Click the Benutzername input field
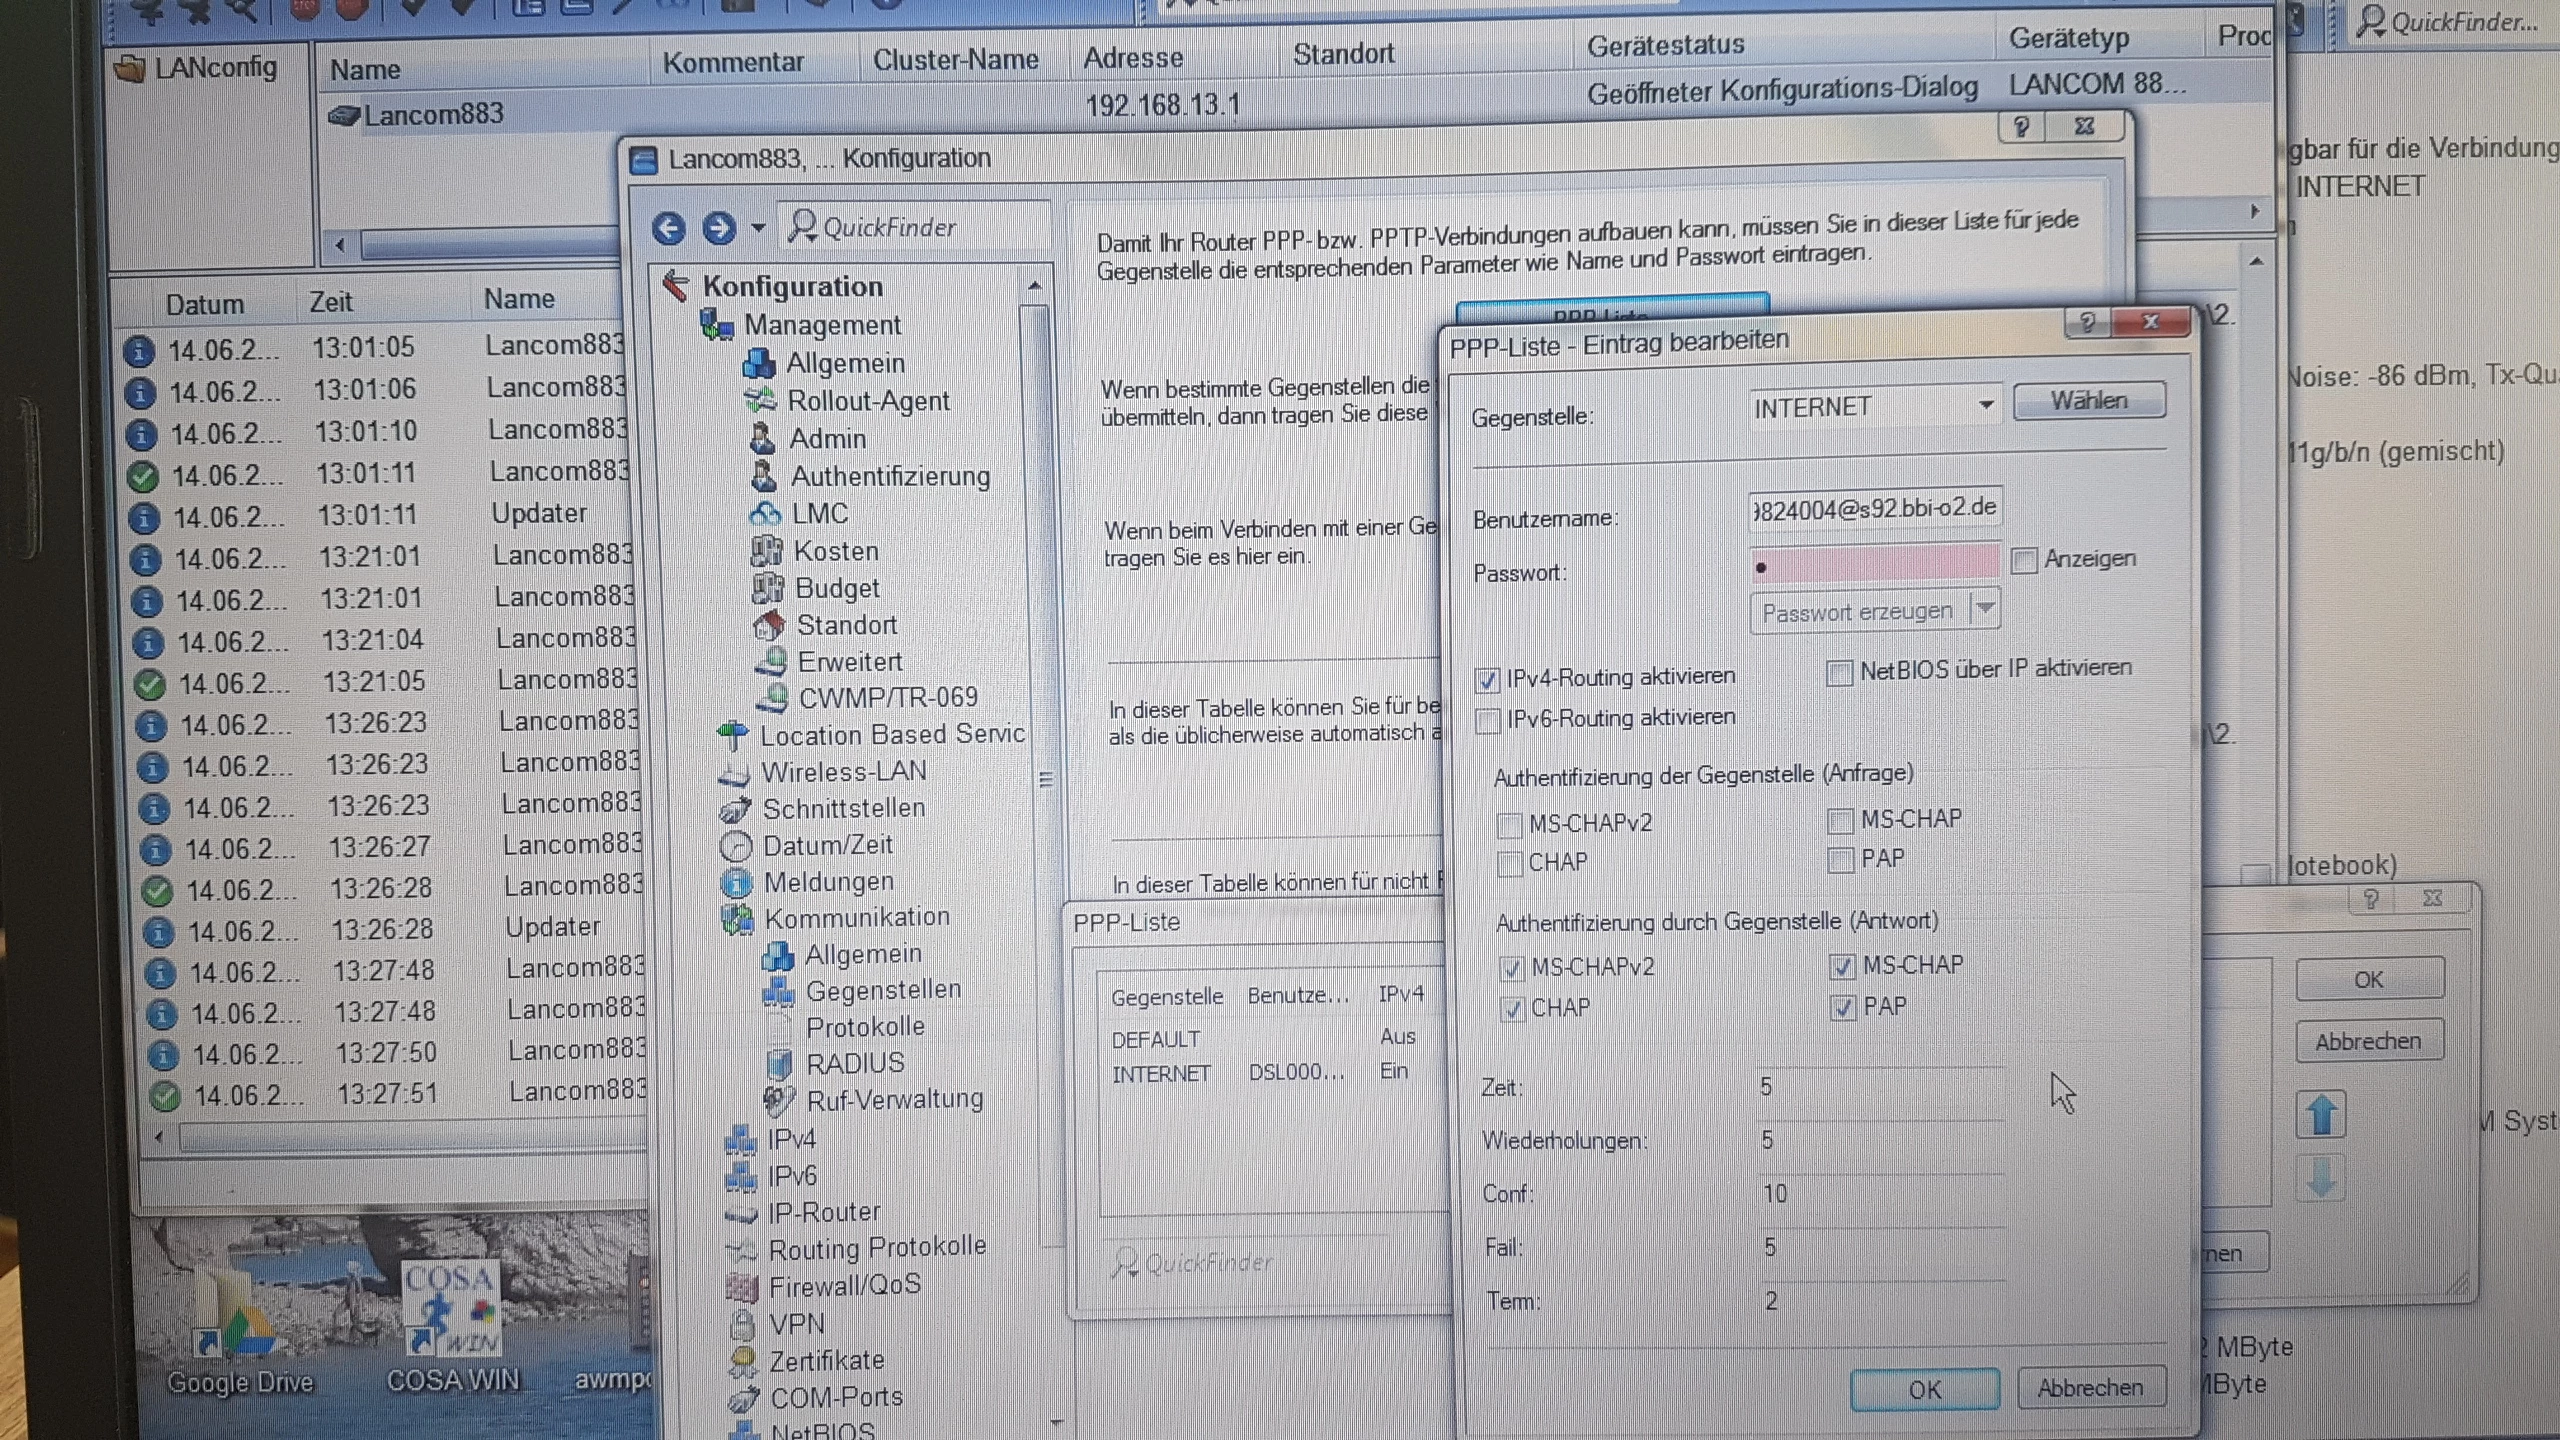This screenshot has width=2560, height=1440. tap(1874, 510)
